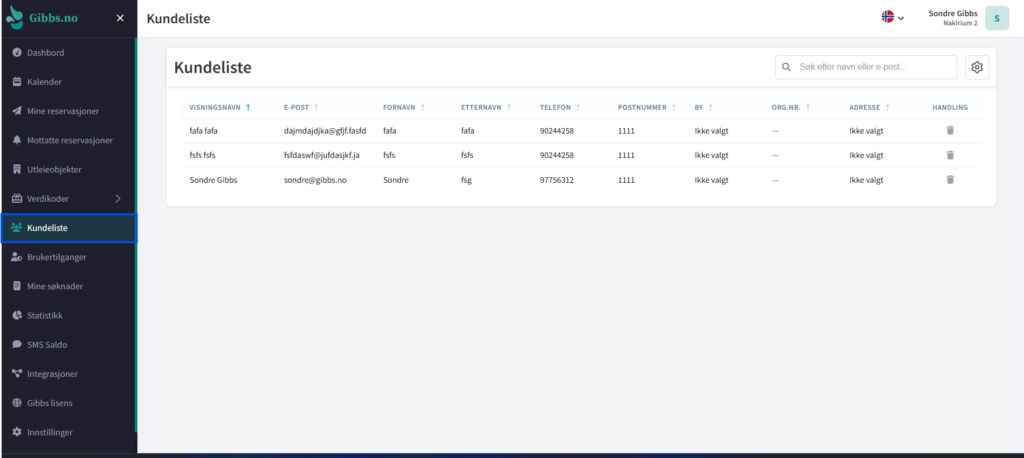Delete customer fafa fafa with trash icon
The height and width of the screenshot is (458, 1024).
coord(950,131)
